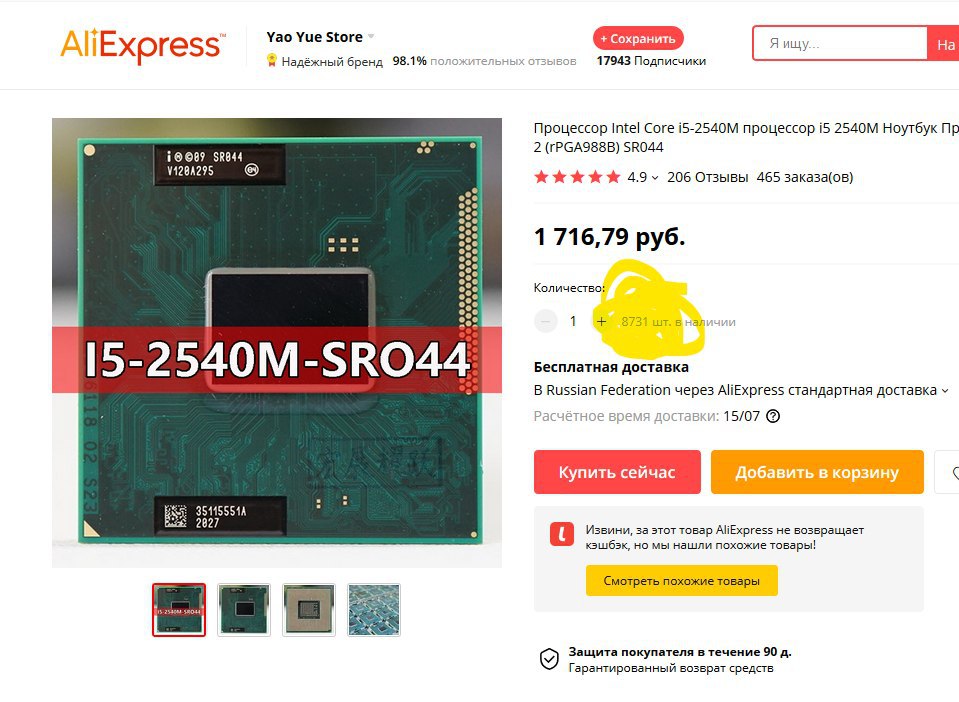Select second processor thumbnail image
959x702 pixels.
pyautogui.click(x=243, y=610)
